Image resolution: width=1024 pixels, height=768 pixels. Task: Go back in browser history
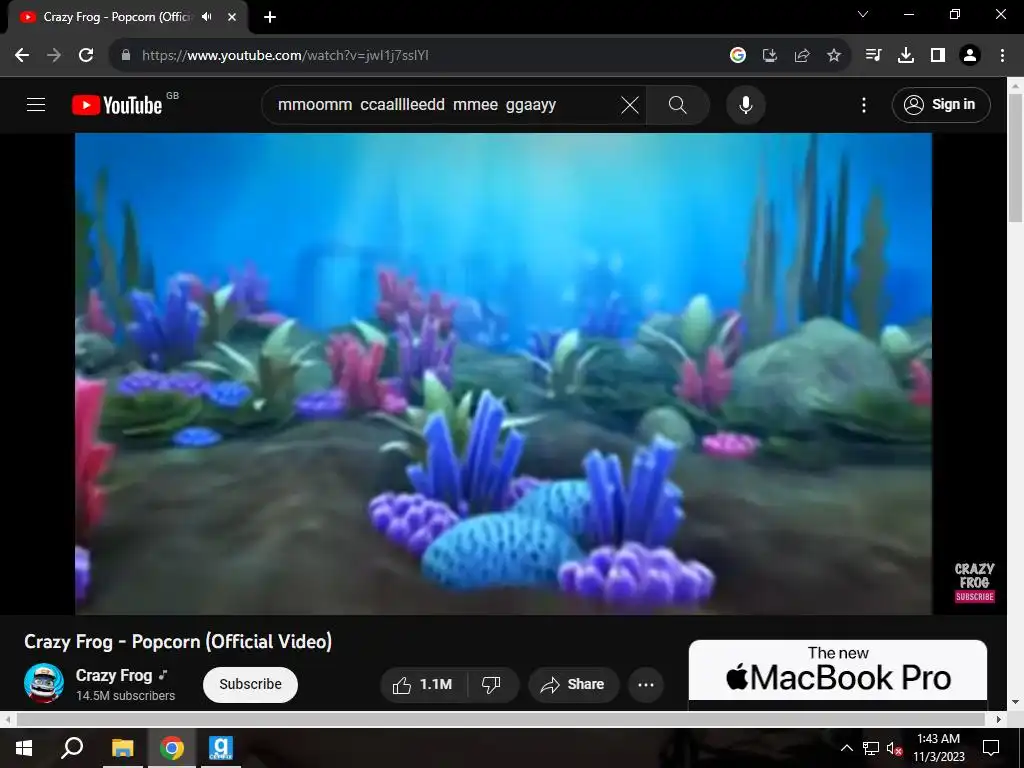[x=22, y=56]
